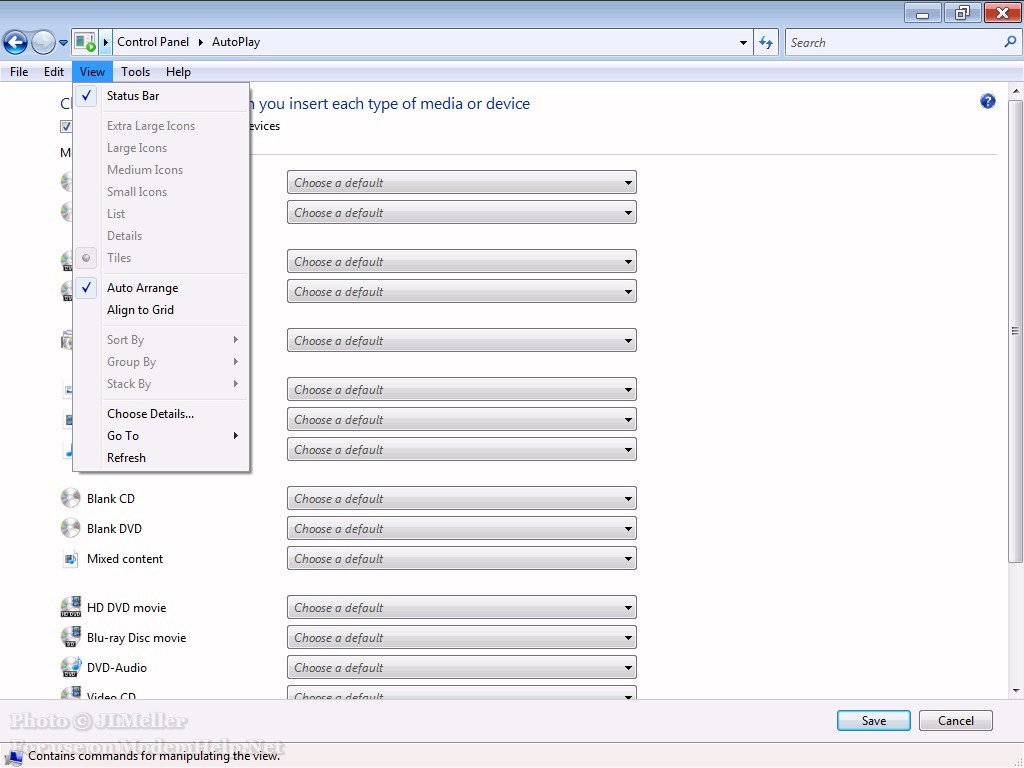Screen dimensions: 1024x768
Task: Open recent pages arrow beside Forward button
Action: (63, 43)
